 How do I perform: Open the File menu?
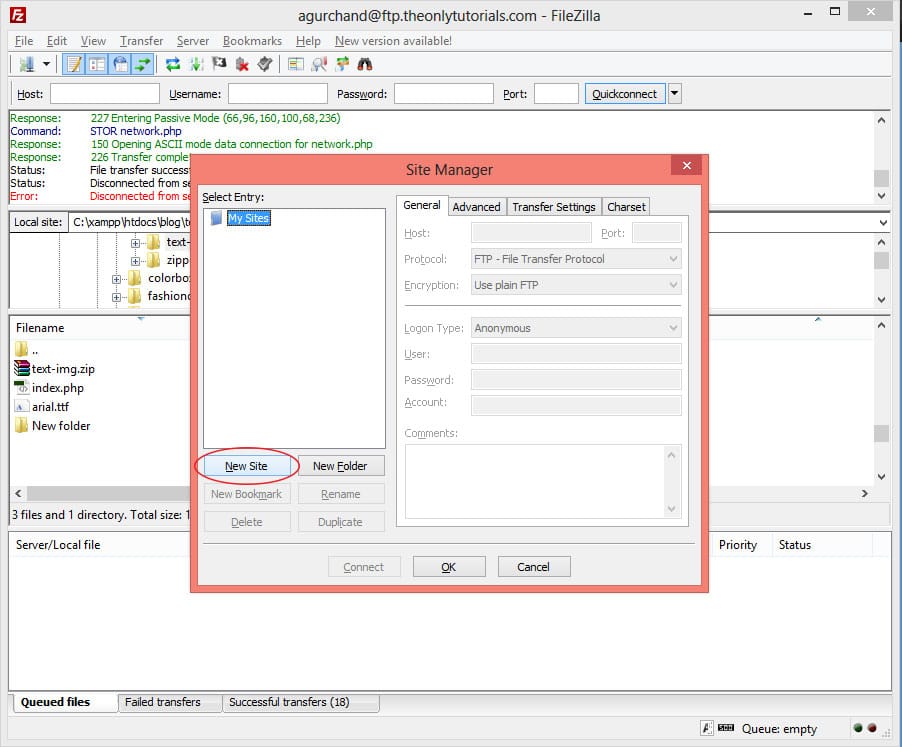pyautogui.click(x=24, y=41)
